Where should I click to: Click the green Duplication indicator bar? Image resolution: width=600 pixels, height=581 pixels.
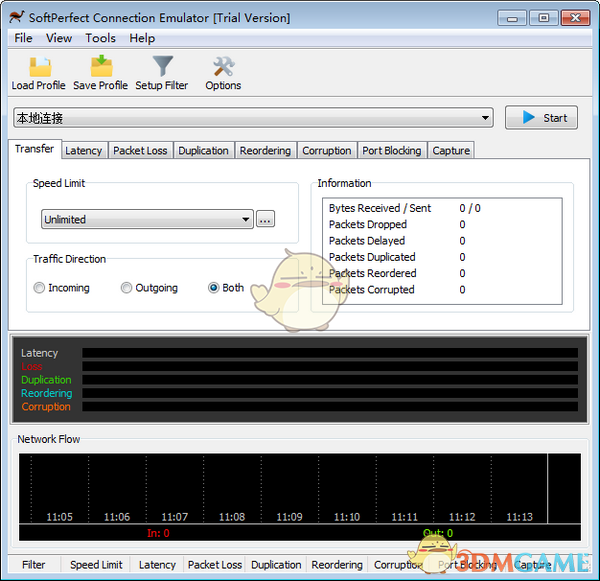330,380
